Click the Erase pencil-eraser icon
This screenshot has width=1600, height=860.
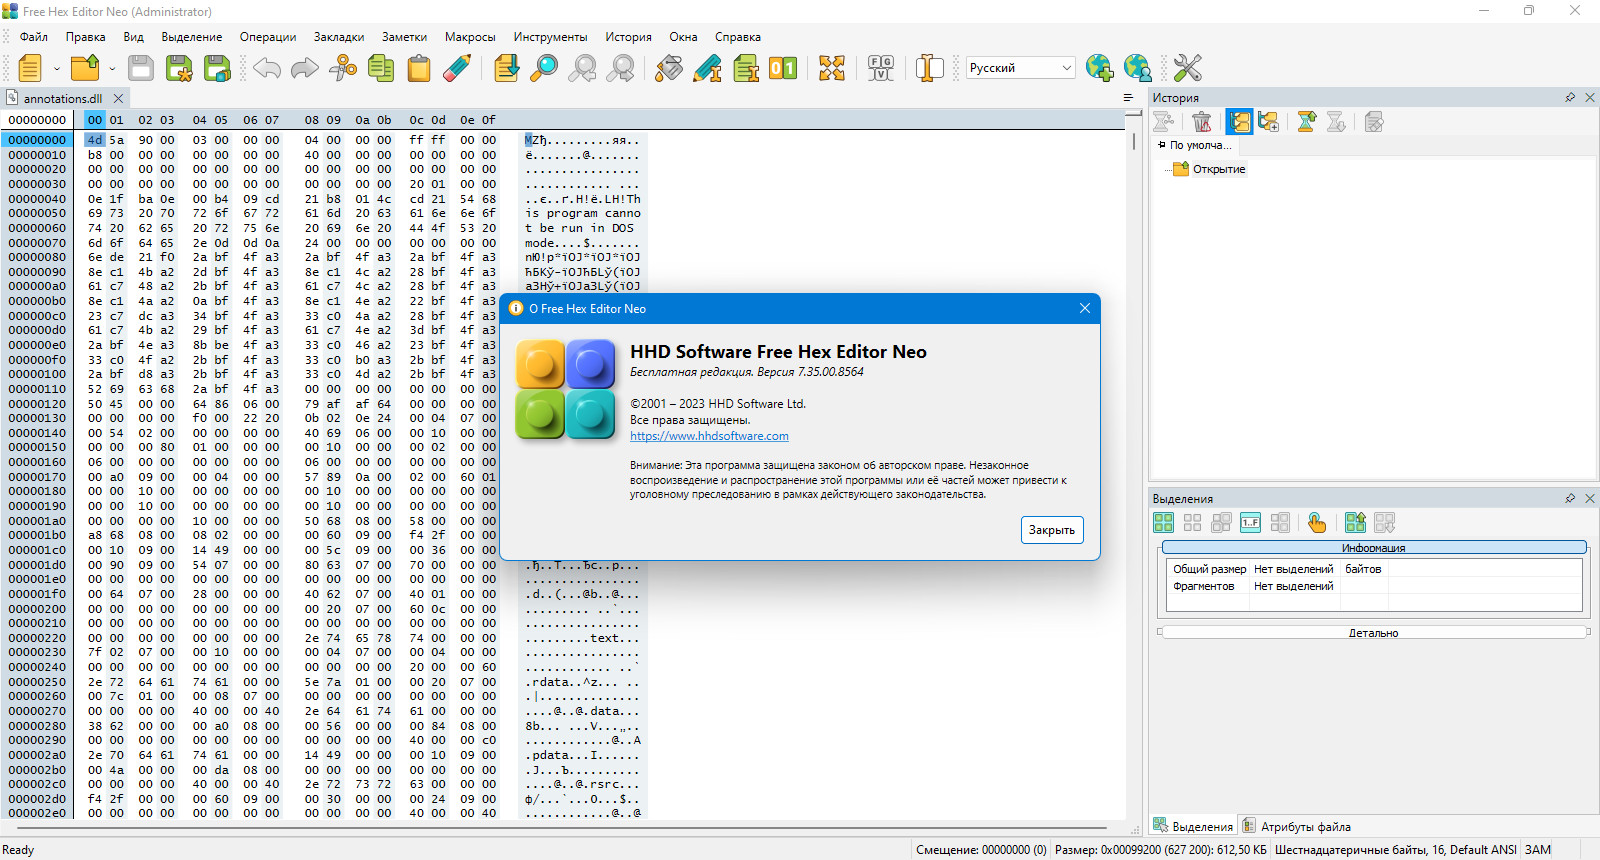[457, 68]
